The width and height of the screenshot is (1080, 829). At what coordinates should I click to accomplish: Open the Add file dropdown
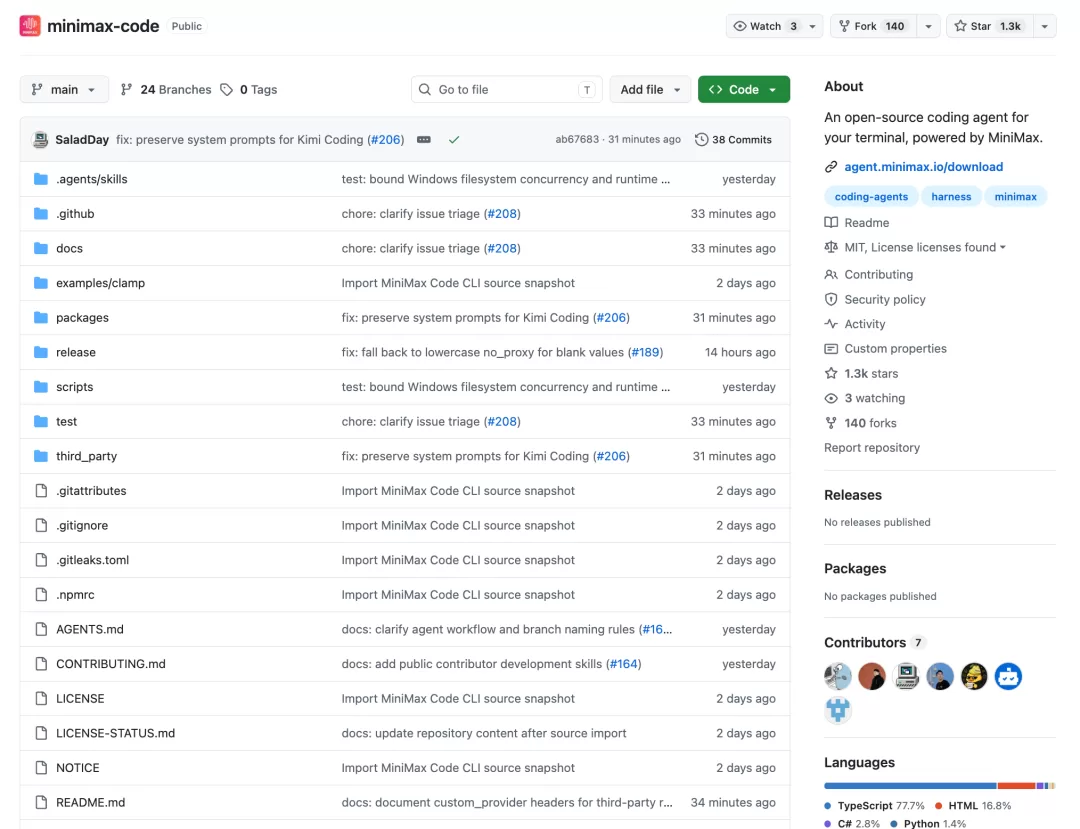click(650, 90)
